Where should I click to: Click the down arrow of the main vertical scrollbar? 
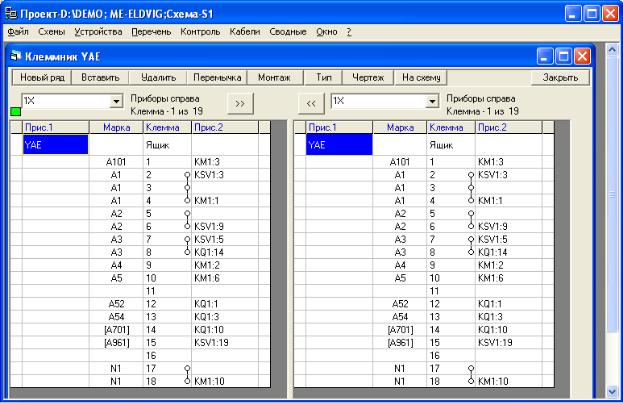tap(614, 393)
